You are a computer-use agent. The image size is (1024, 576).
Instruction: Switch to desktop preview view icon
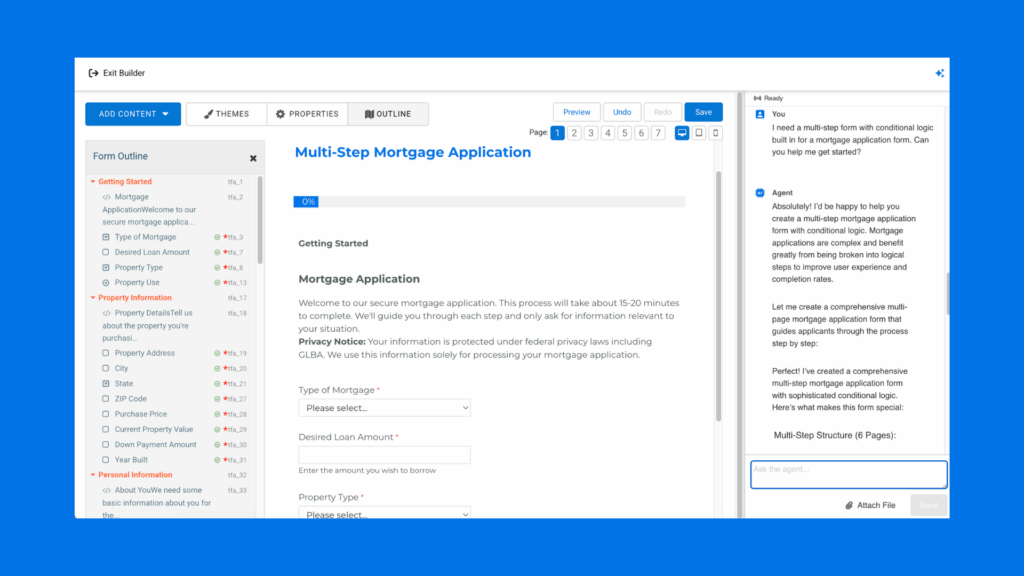click(682, 133)
